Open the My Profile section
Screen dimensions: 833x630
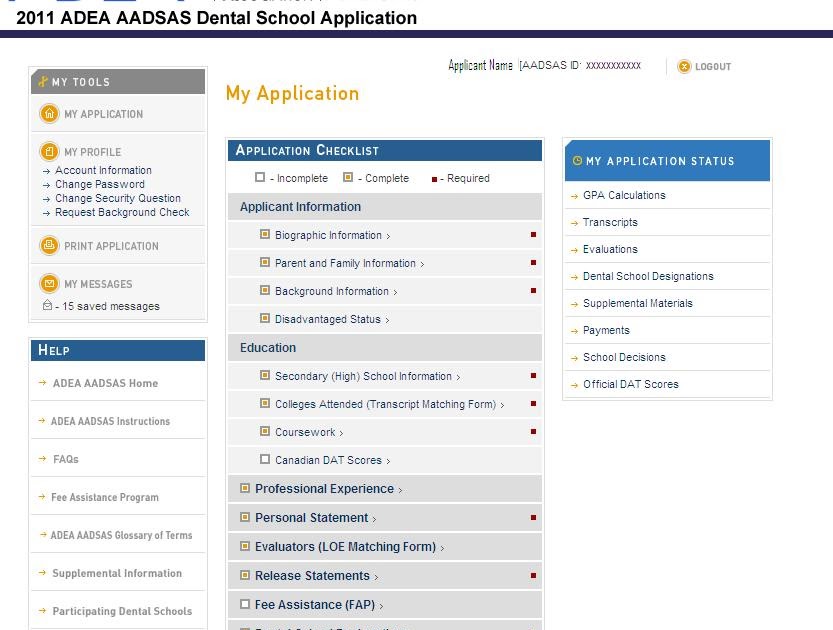[x=93, y=152]
